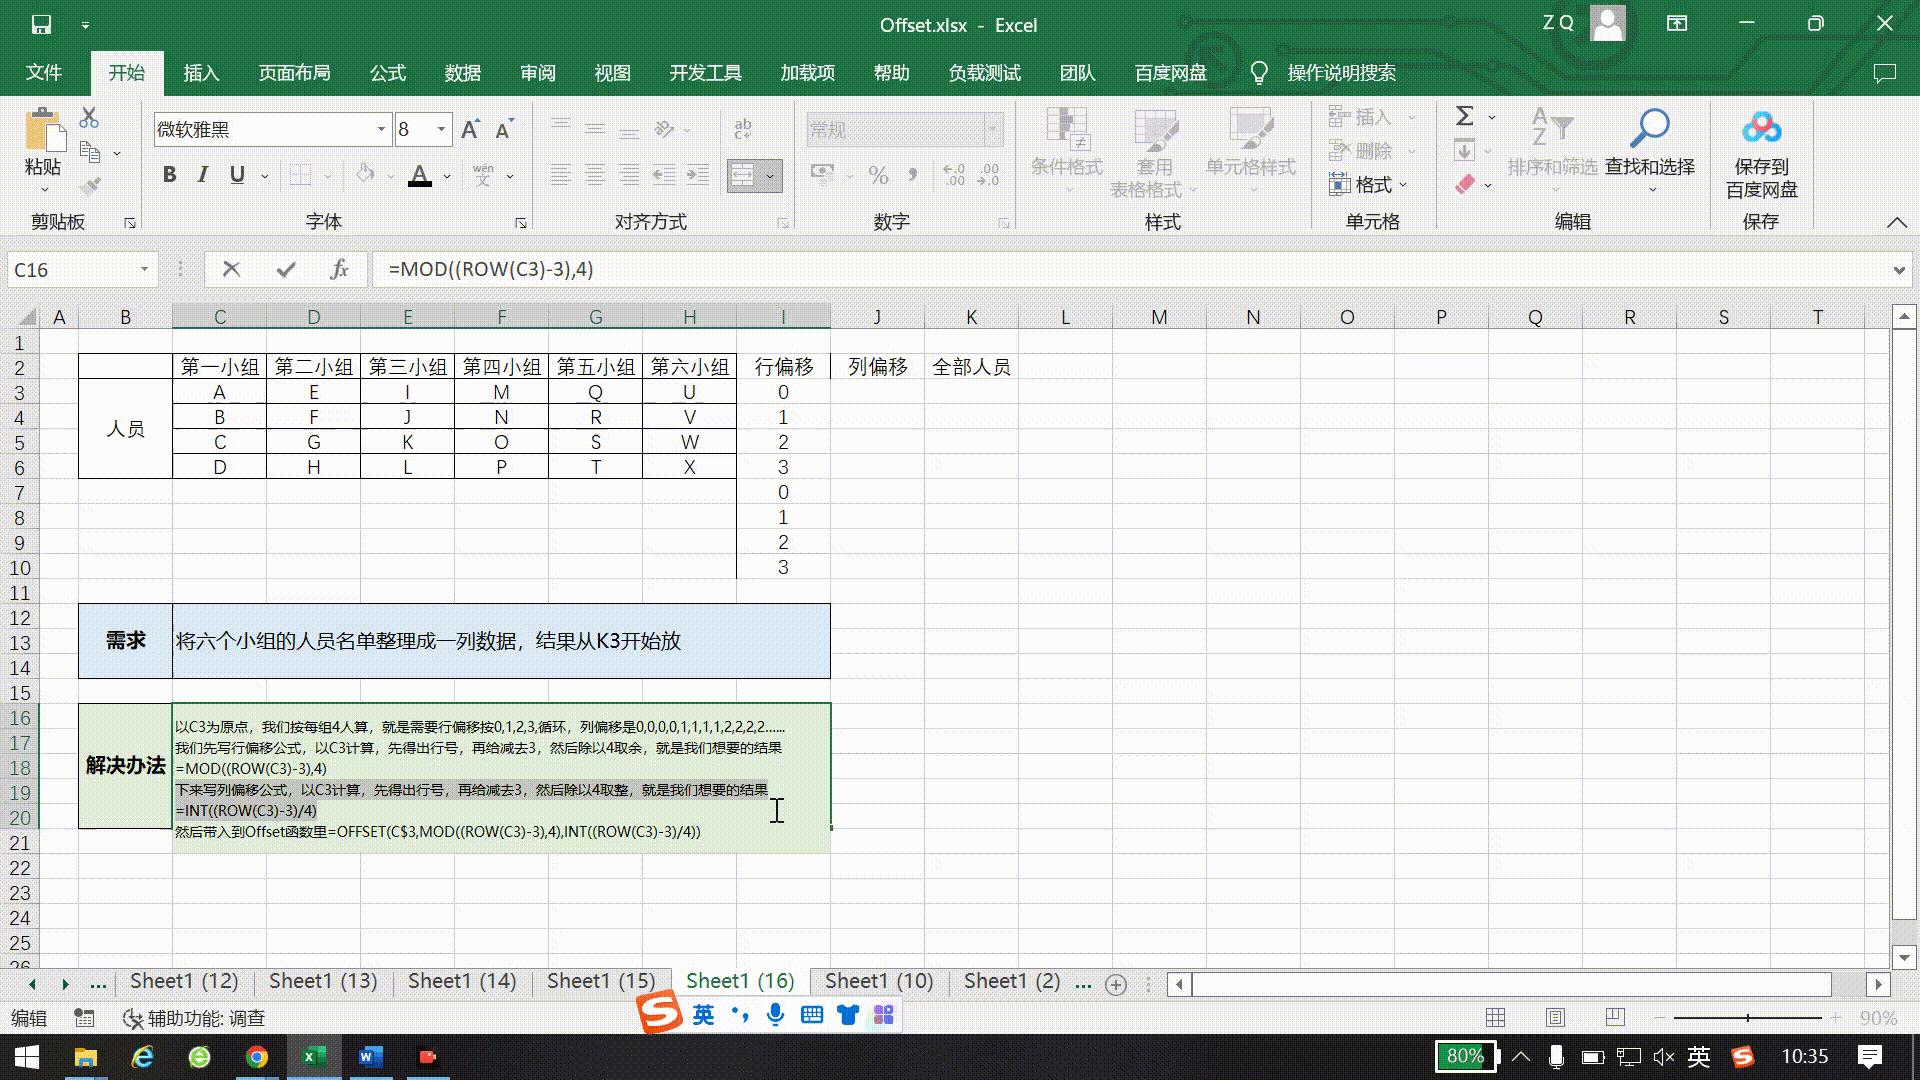The image size is (1920, 1080).
Task: Open the font name dropdown
Action: tap(380, 129)
